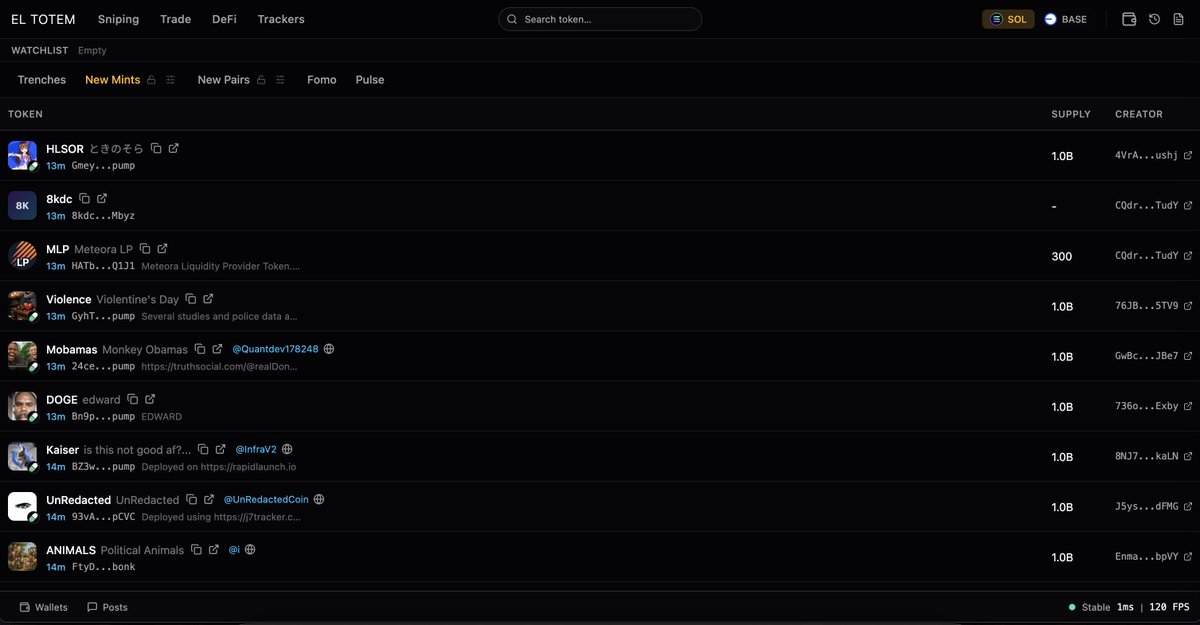Click the EL TOTEM logo
The height and width of the screenshot is (625, 1200).
42,19
